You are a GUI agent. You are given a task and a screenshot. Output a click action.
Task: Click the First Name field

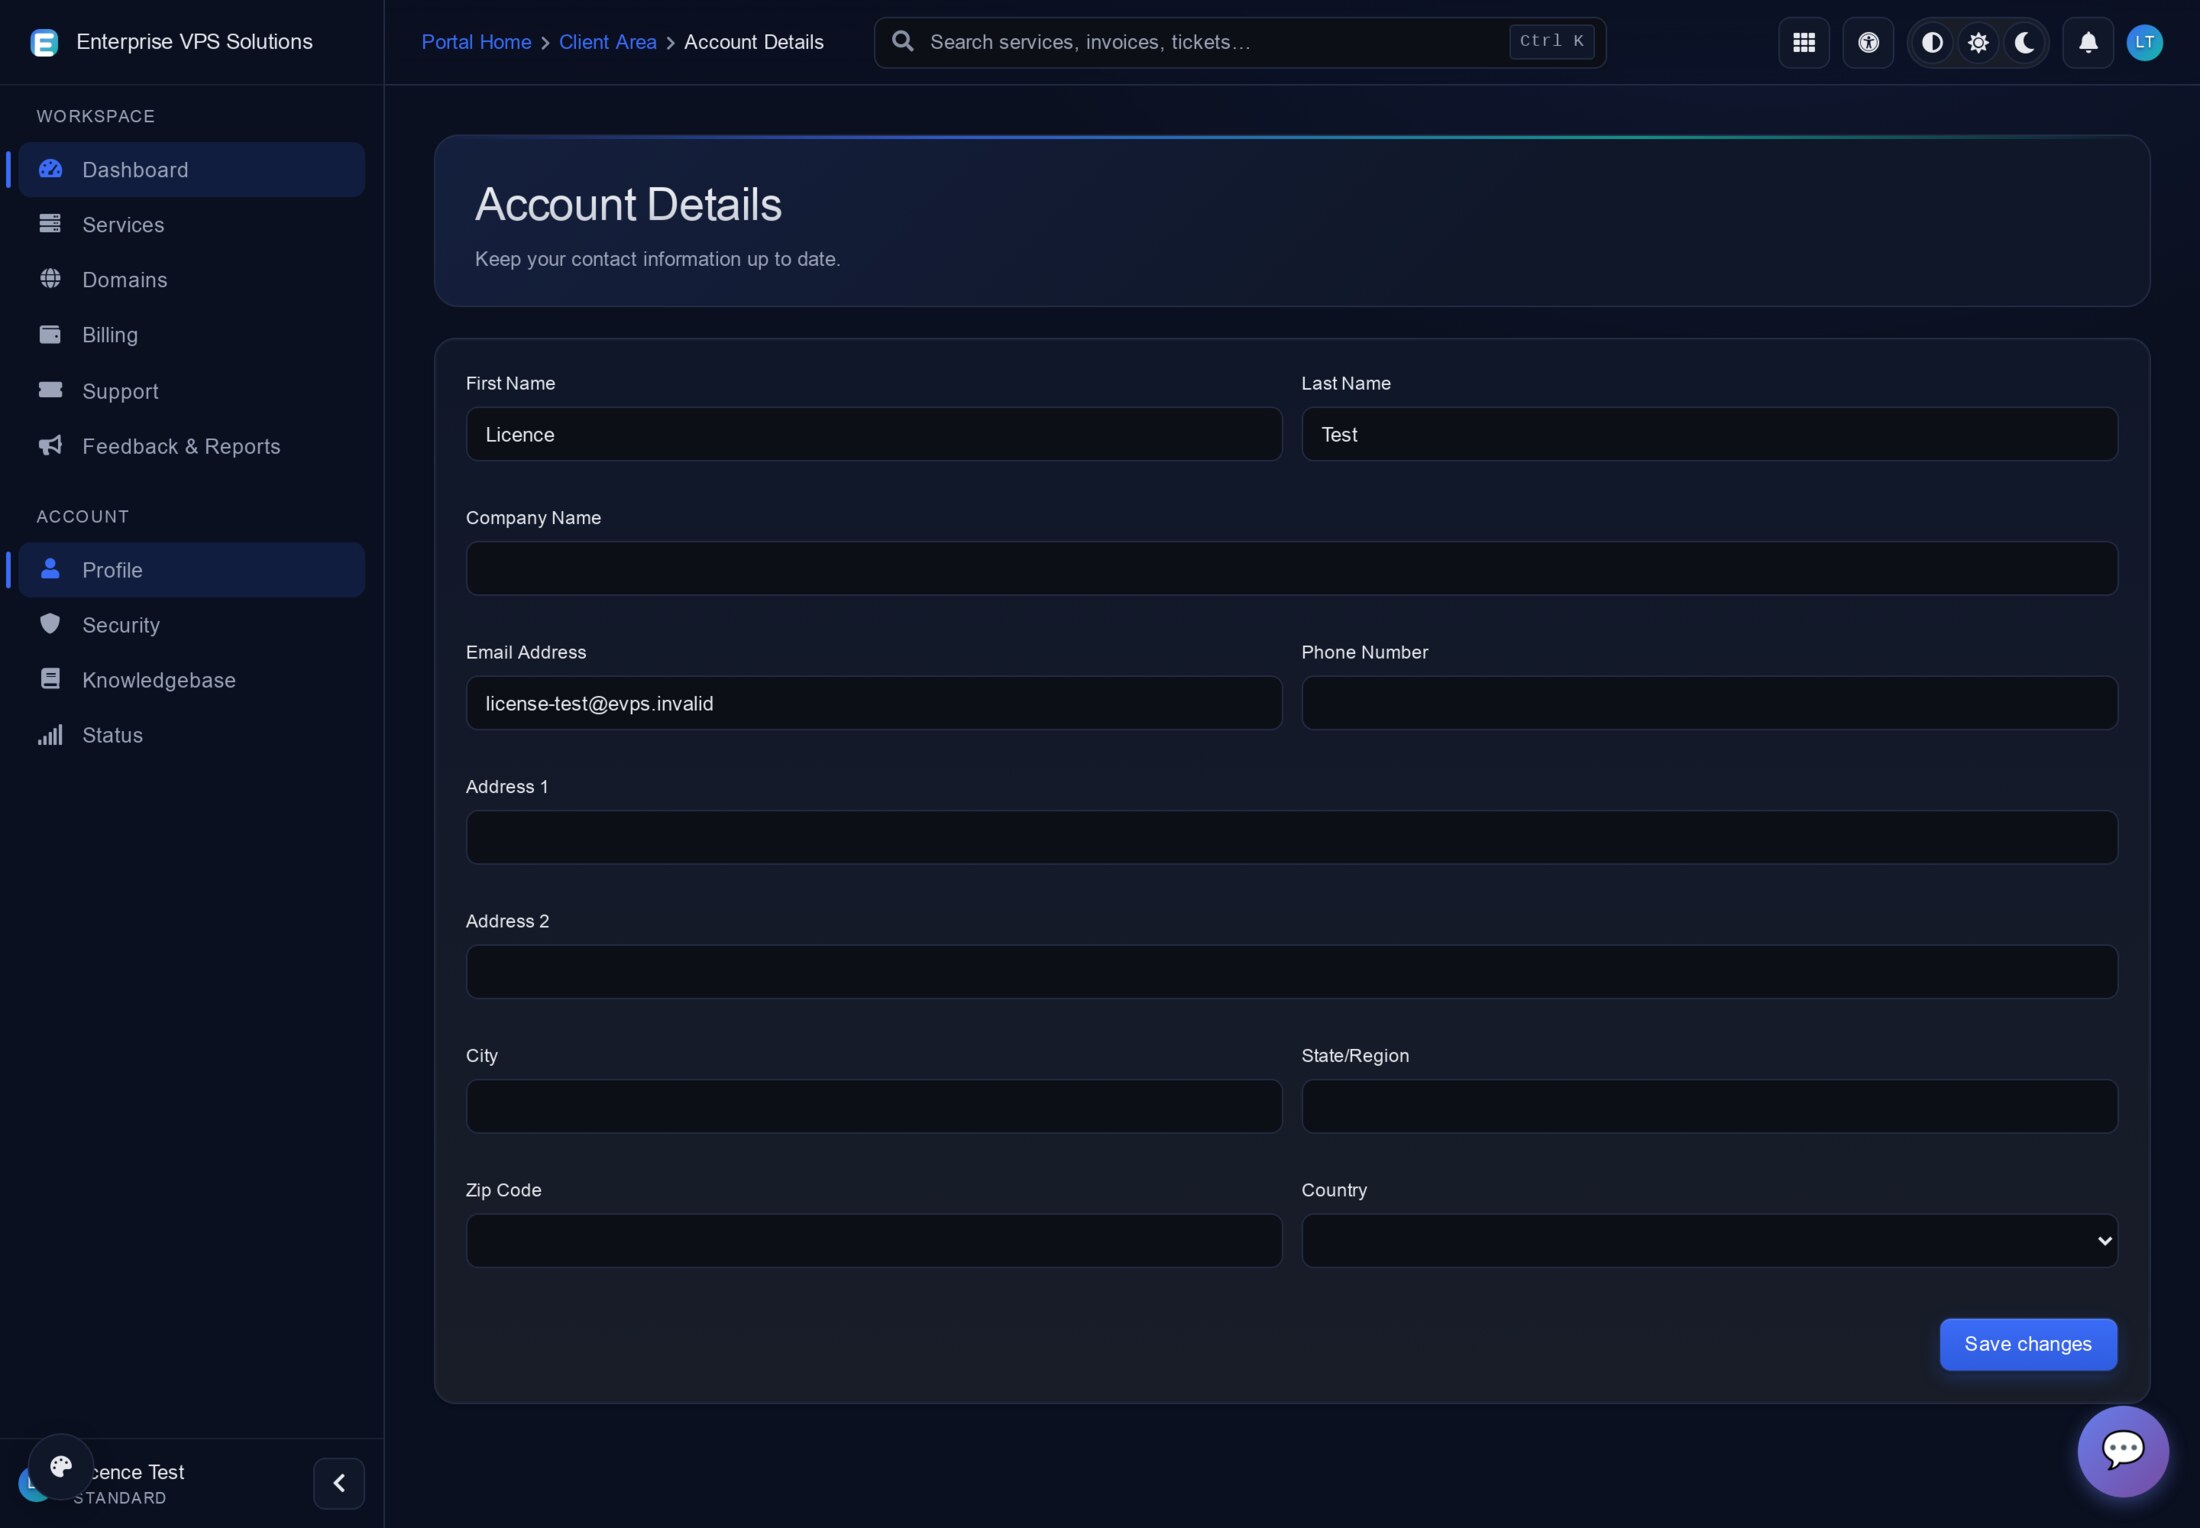coord(873,433)
